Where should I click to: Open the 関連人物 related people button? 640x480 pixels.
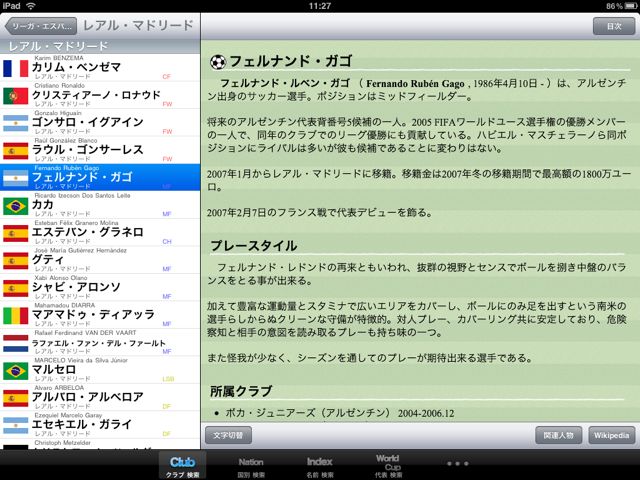coord(558,435)
